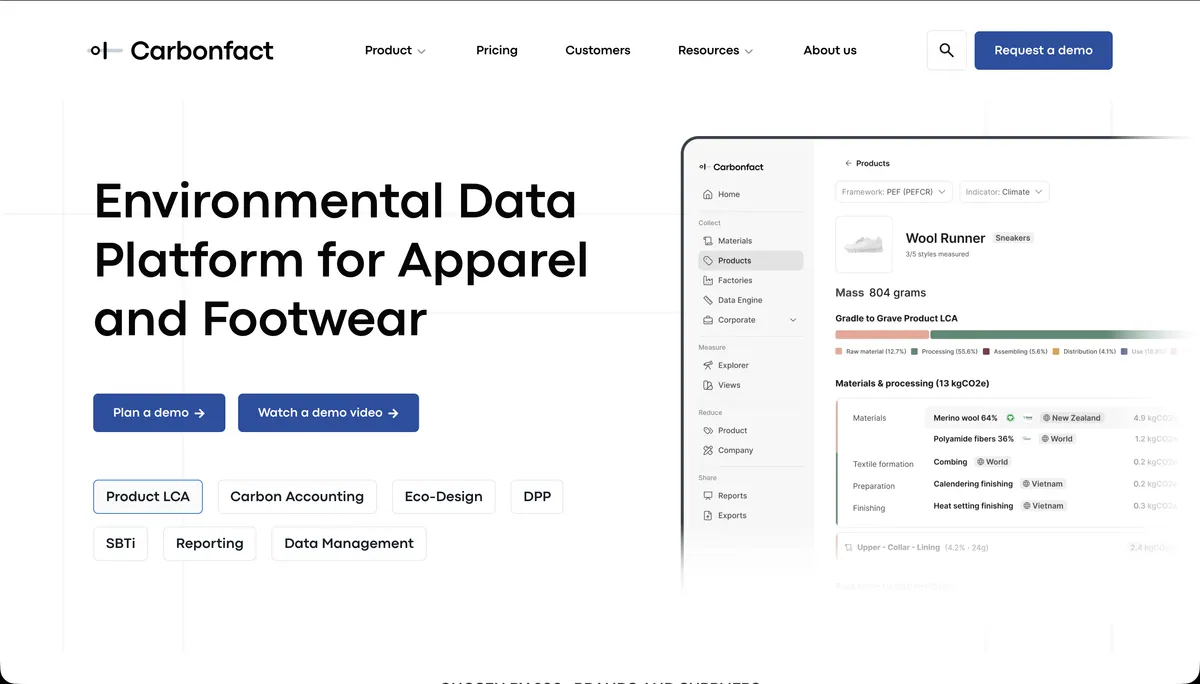
Task: Open the Exports icon under Share
Action: (x=708, y=516)
